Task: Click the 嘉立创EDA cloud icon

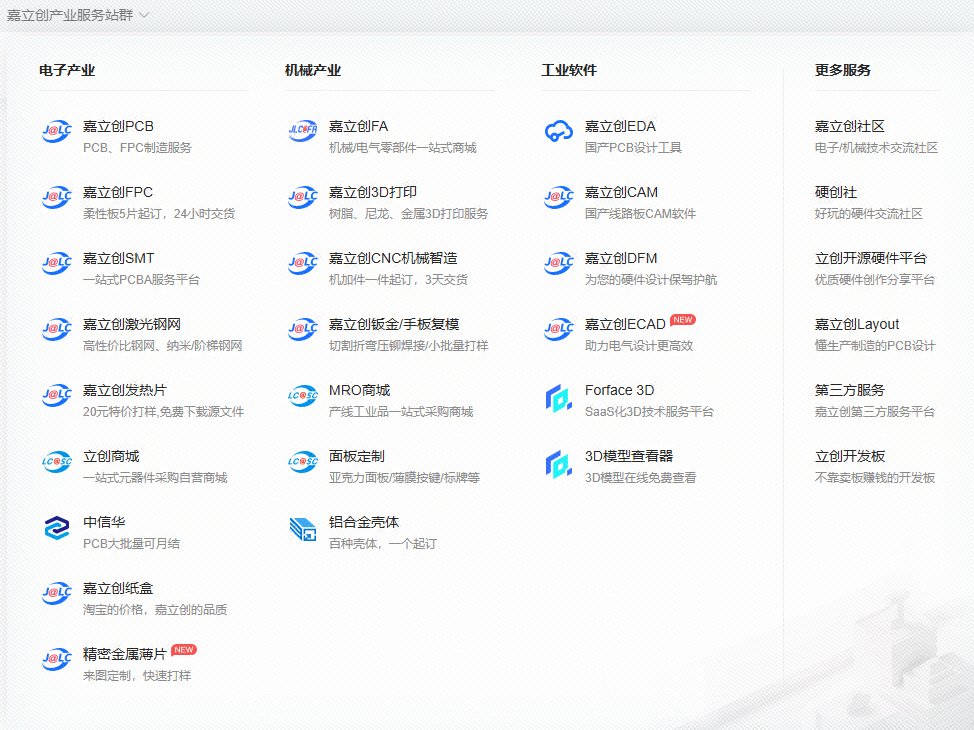Action: [558, 131]
